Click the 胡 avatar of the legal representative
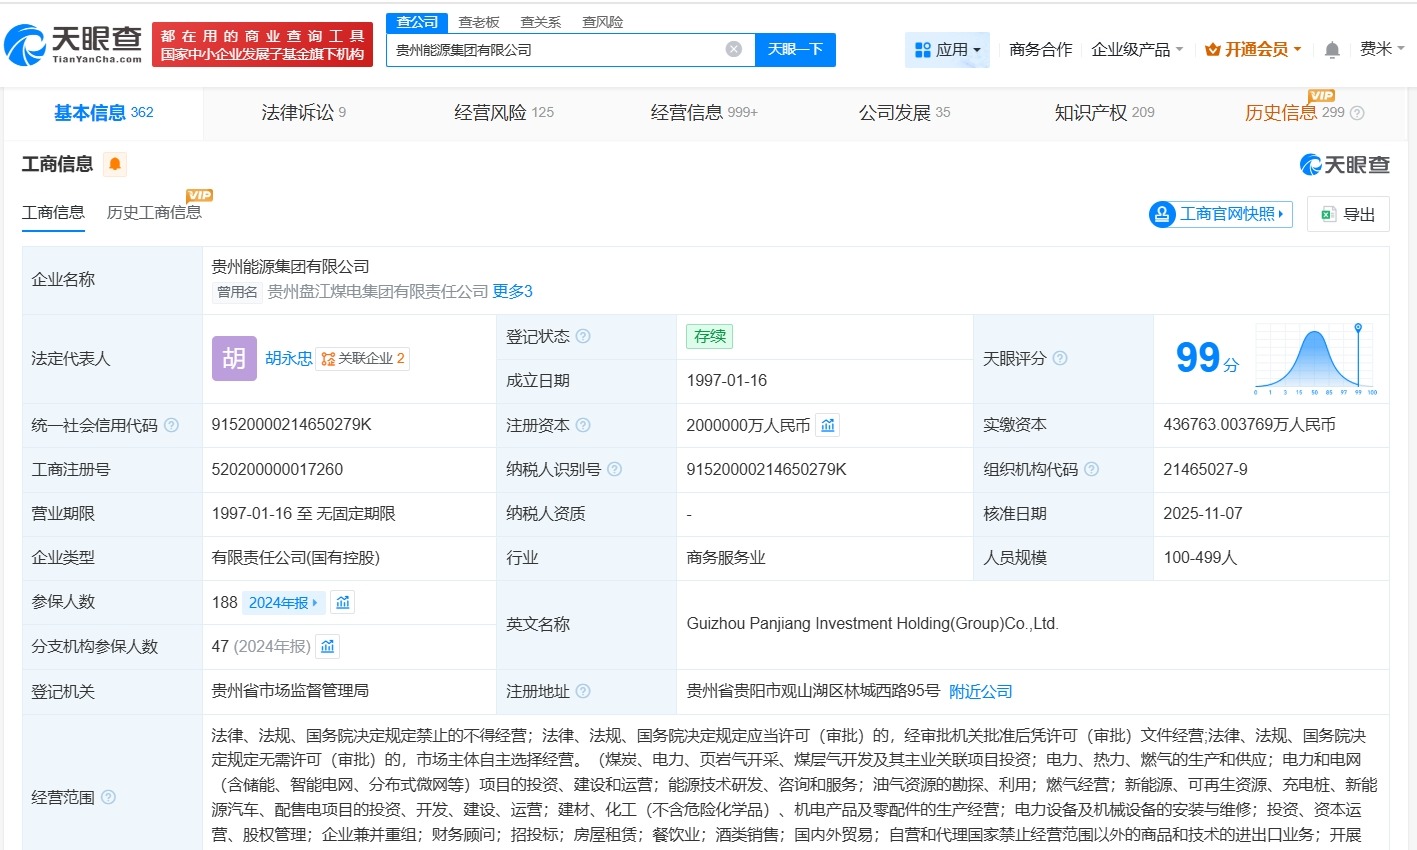The image size is (1417, 850). pos(233,358)
